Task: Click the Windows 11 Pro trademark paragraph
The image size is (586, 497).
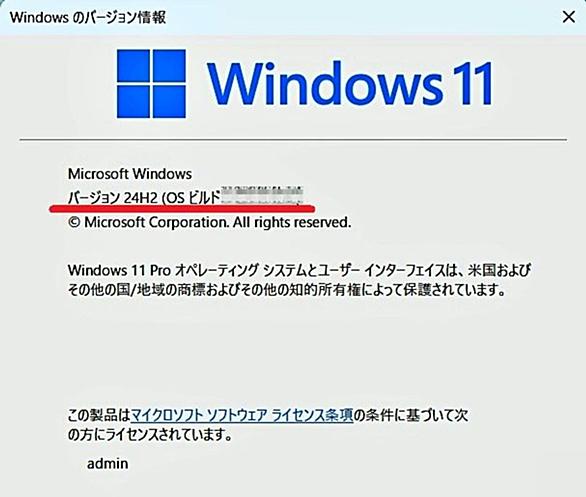Action: coord(299,280)
